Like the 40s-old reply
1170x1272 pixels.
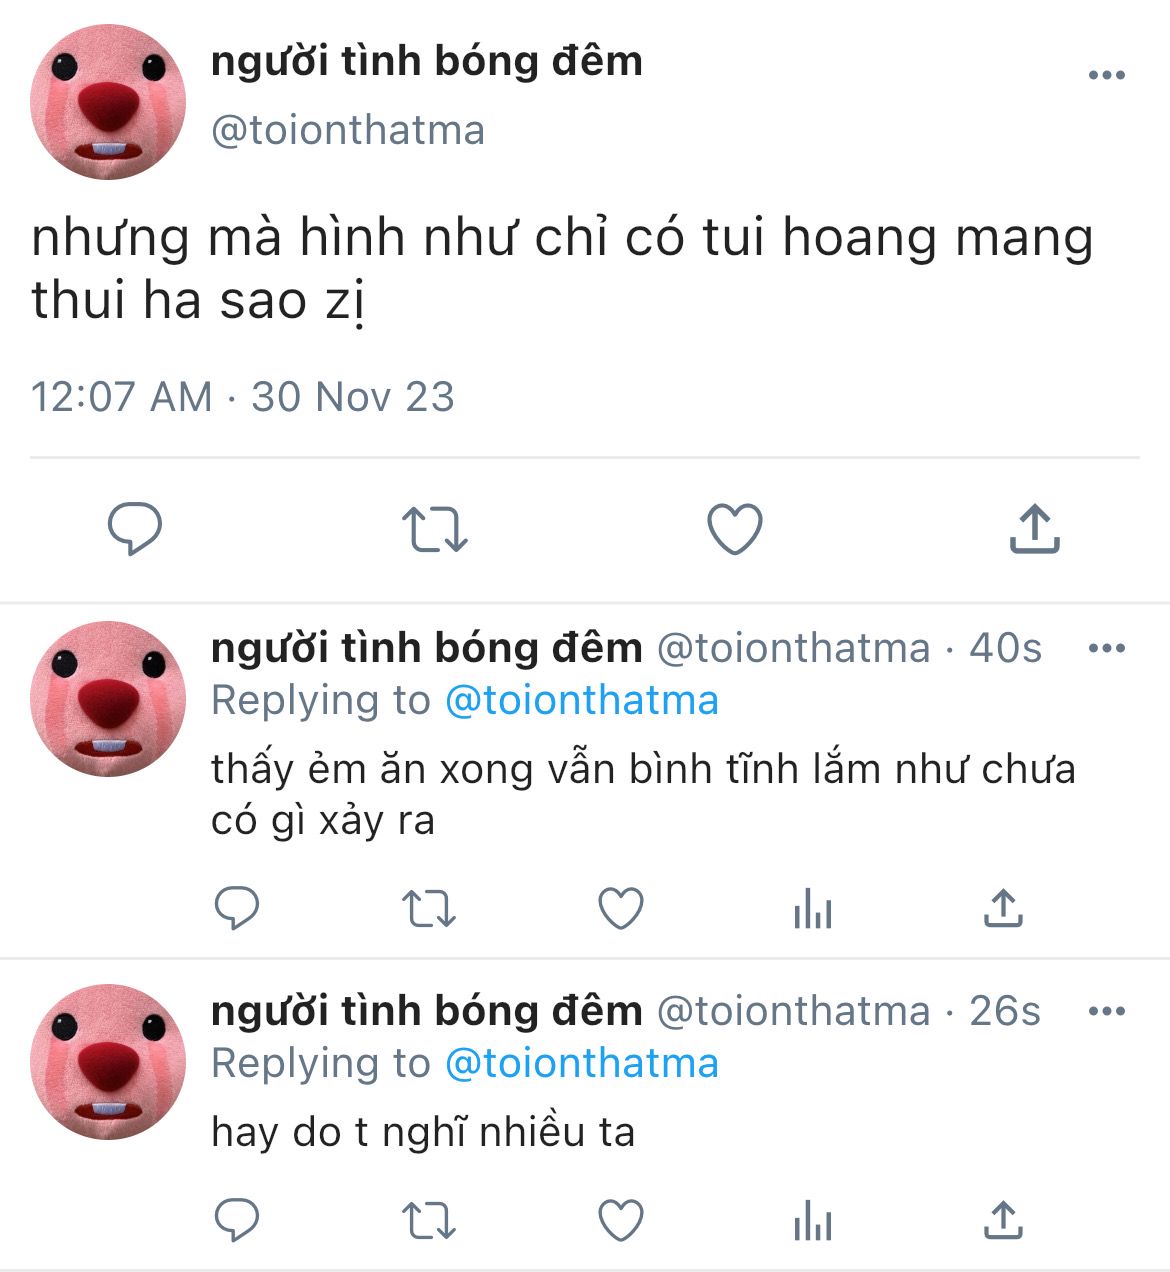pos(620,908)
